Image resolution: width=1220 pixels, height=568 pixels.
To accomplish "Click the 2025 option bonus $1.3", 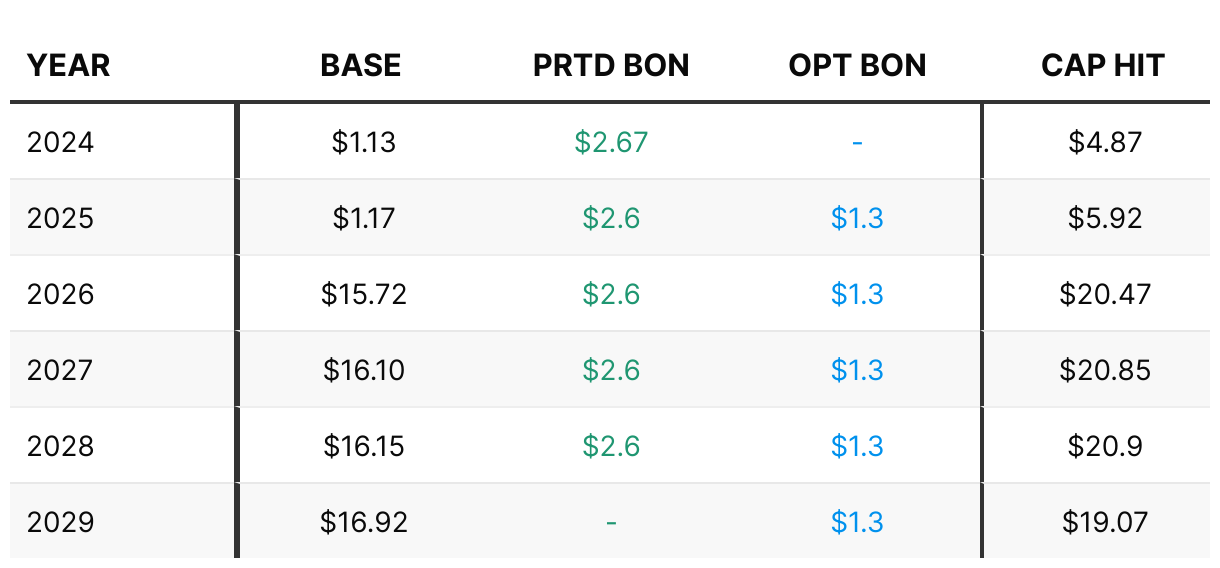I will click(x=857, y=218).
